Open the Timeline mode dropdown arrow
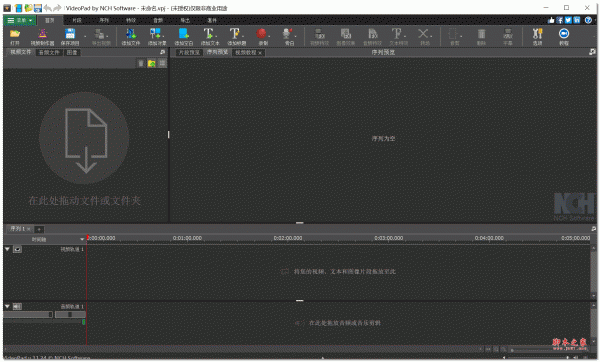 (x=82, y=239)
